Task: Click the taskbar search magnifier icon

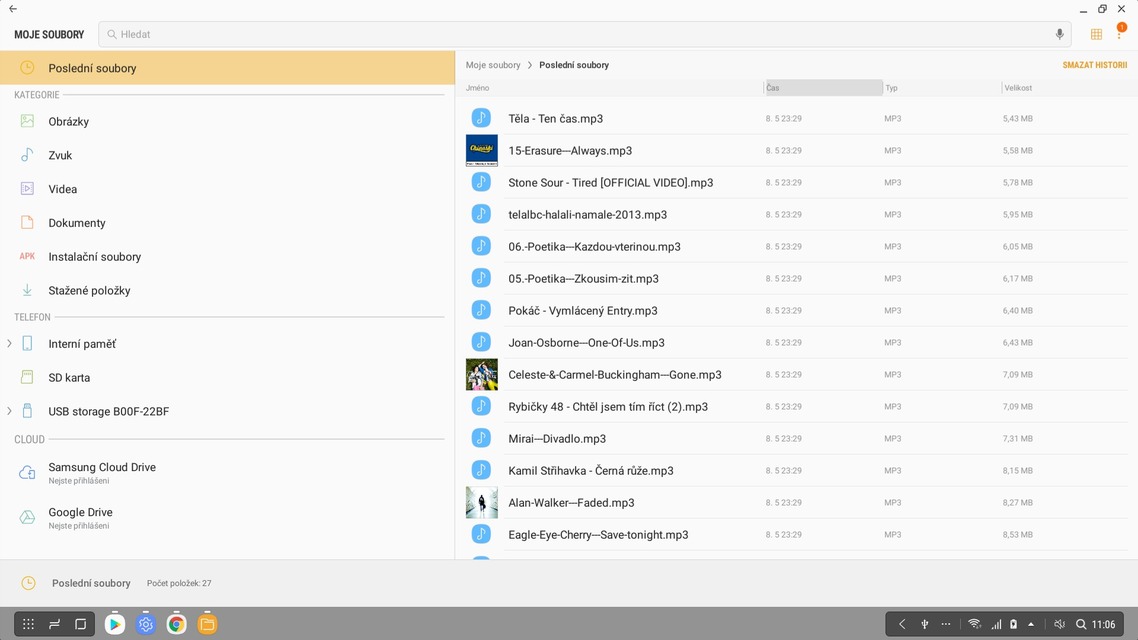Action: coord(1081,624)
